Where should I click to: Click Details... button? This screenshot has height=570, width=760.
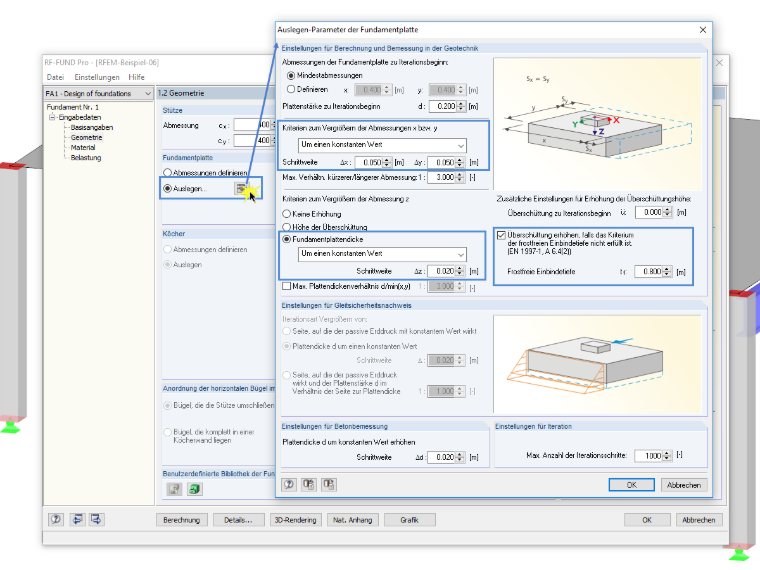(x=238, y=520)
